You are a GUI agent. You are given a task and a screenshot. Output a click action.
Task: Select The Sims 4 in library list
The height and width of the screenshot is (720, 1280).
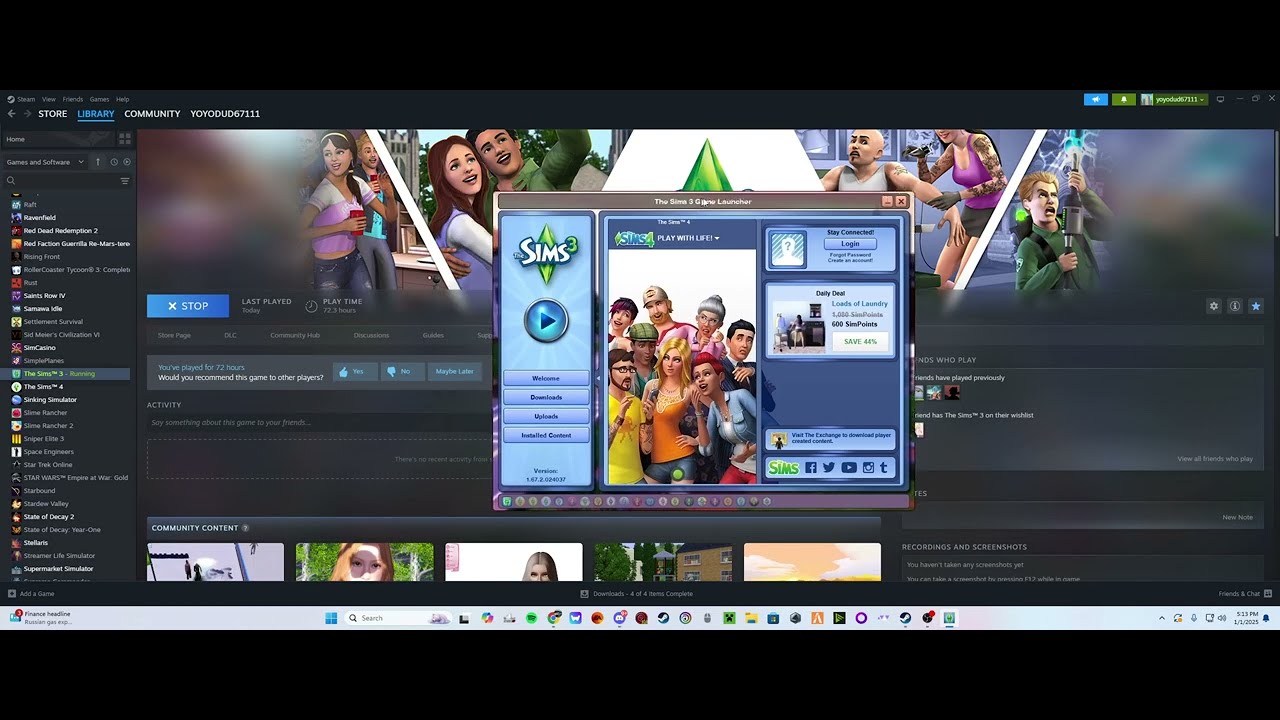tap(43, 387)
